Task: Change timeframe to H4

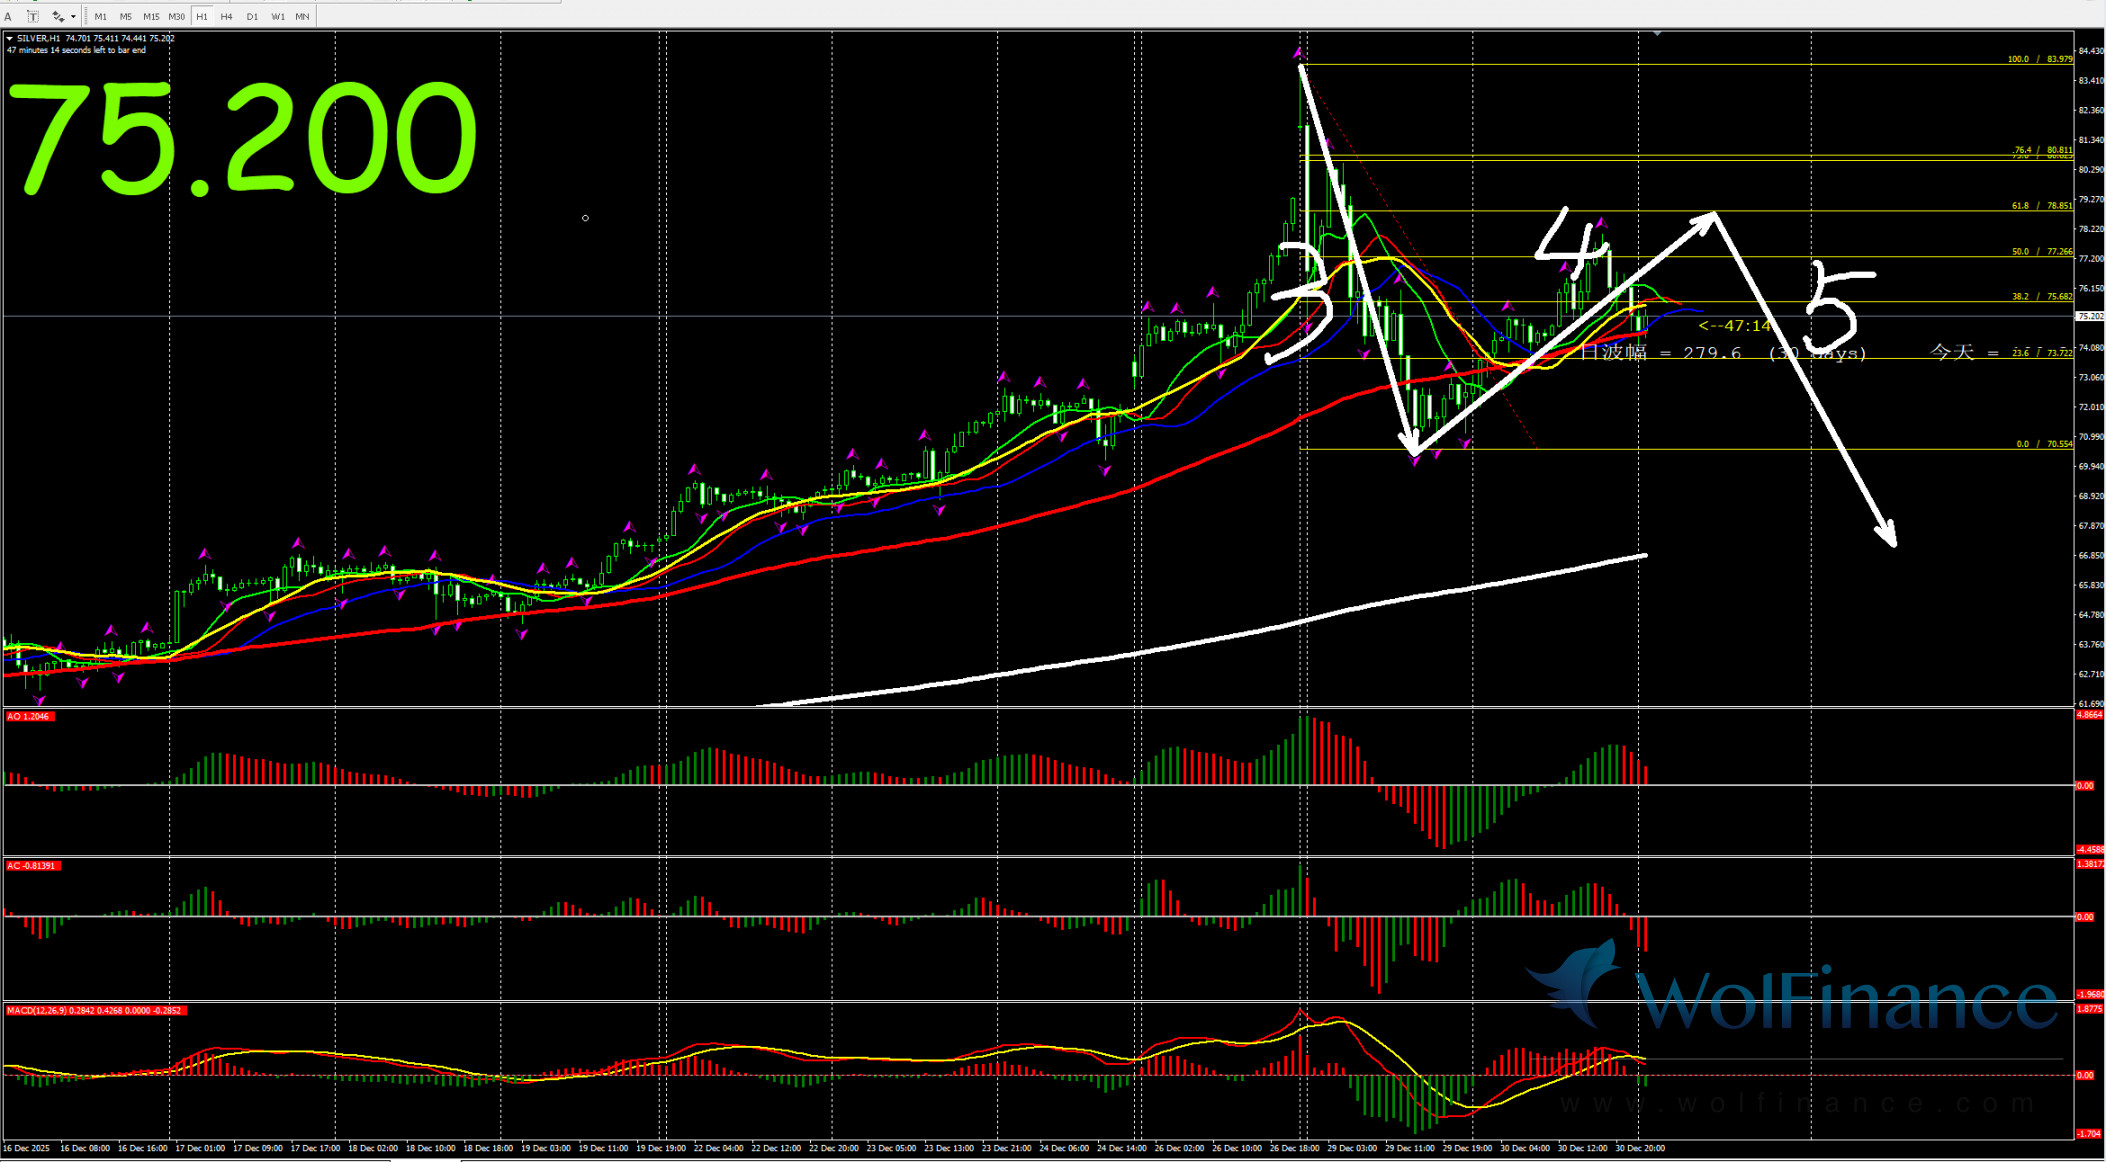Action: (226, 16)
